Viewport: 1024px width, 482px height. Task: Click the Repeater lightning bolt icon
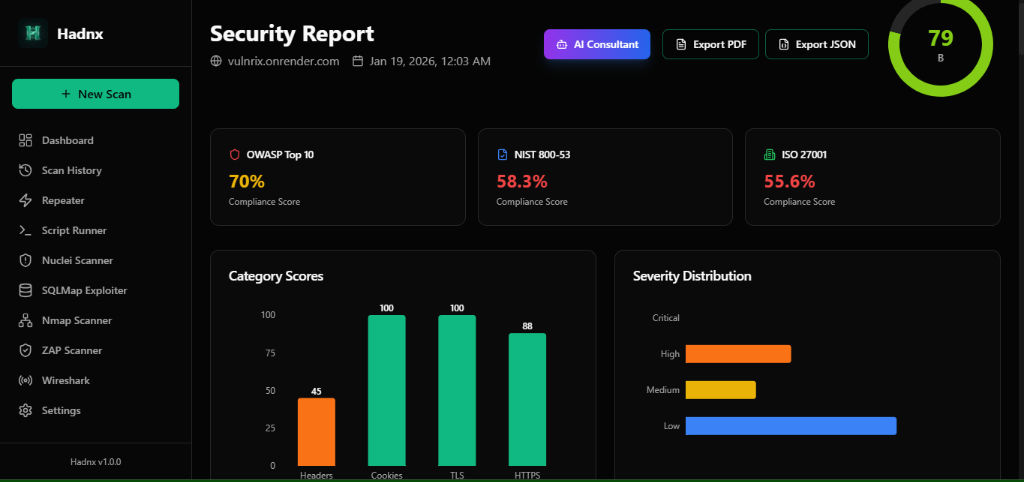click(x=26, y=201)
